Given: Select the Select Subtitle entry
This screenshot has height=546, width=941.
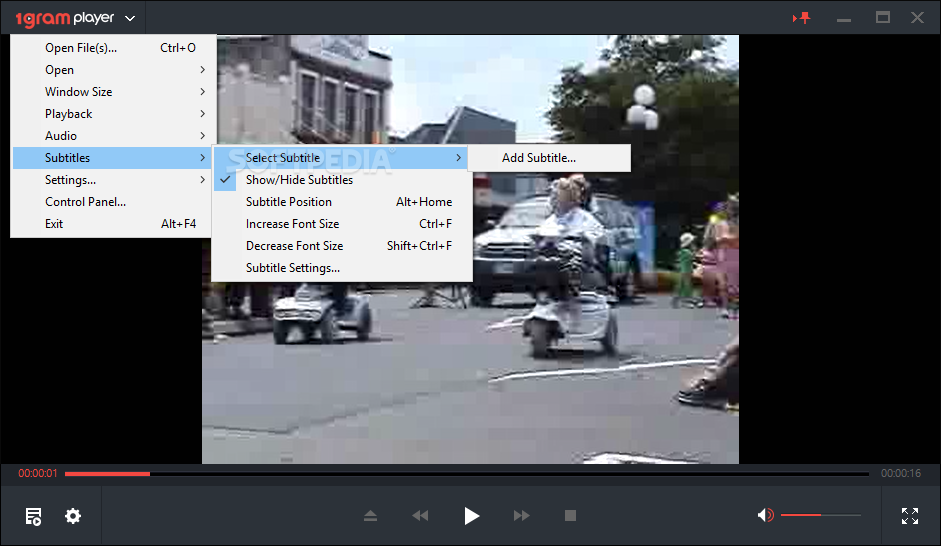Looking at the screenshot, I should [x=342, y=158].
